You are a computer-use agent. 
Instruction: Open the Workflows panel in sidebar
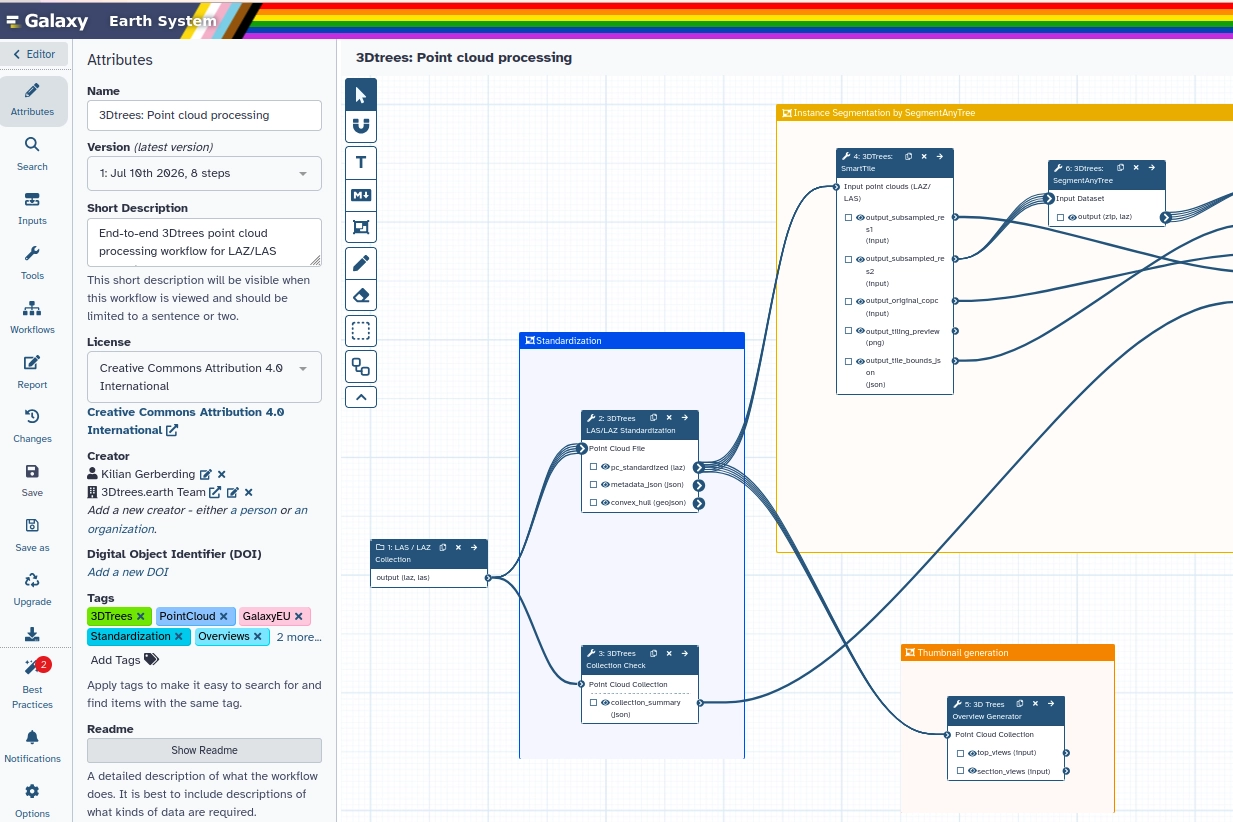(x=32, y=317)
